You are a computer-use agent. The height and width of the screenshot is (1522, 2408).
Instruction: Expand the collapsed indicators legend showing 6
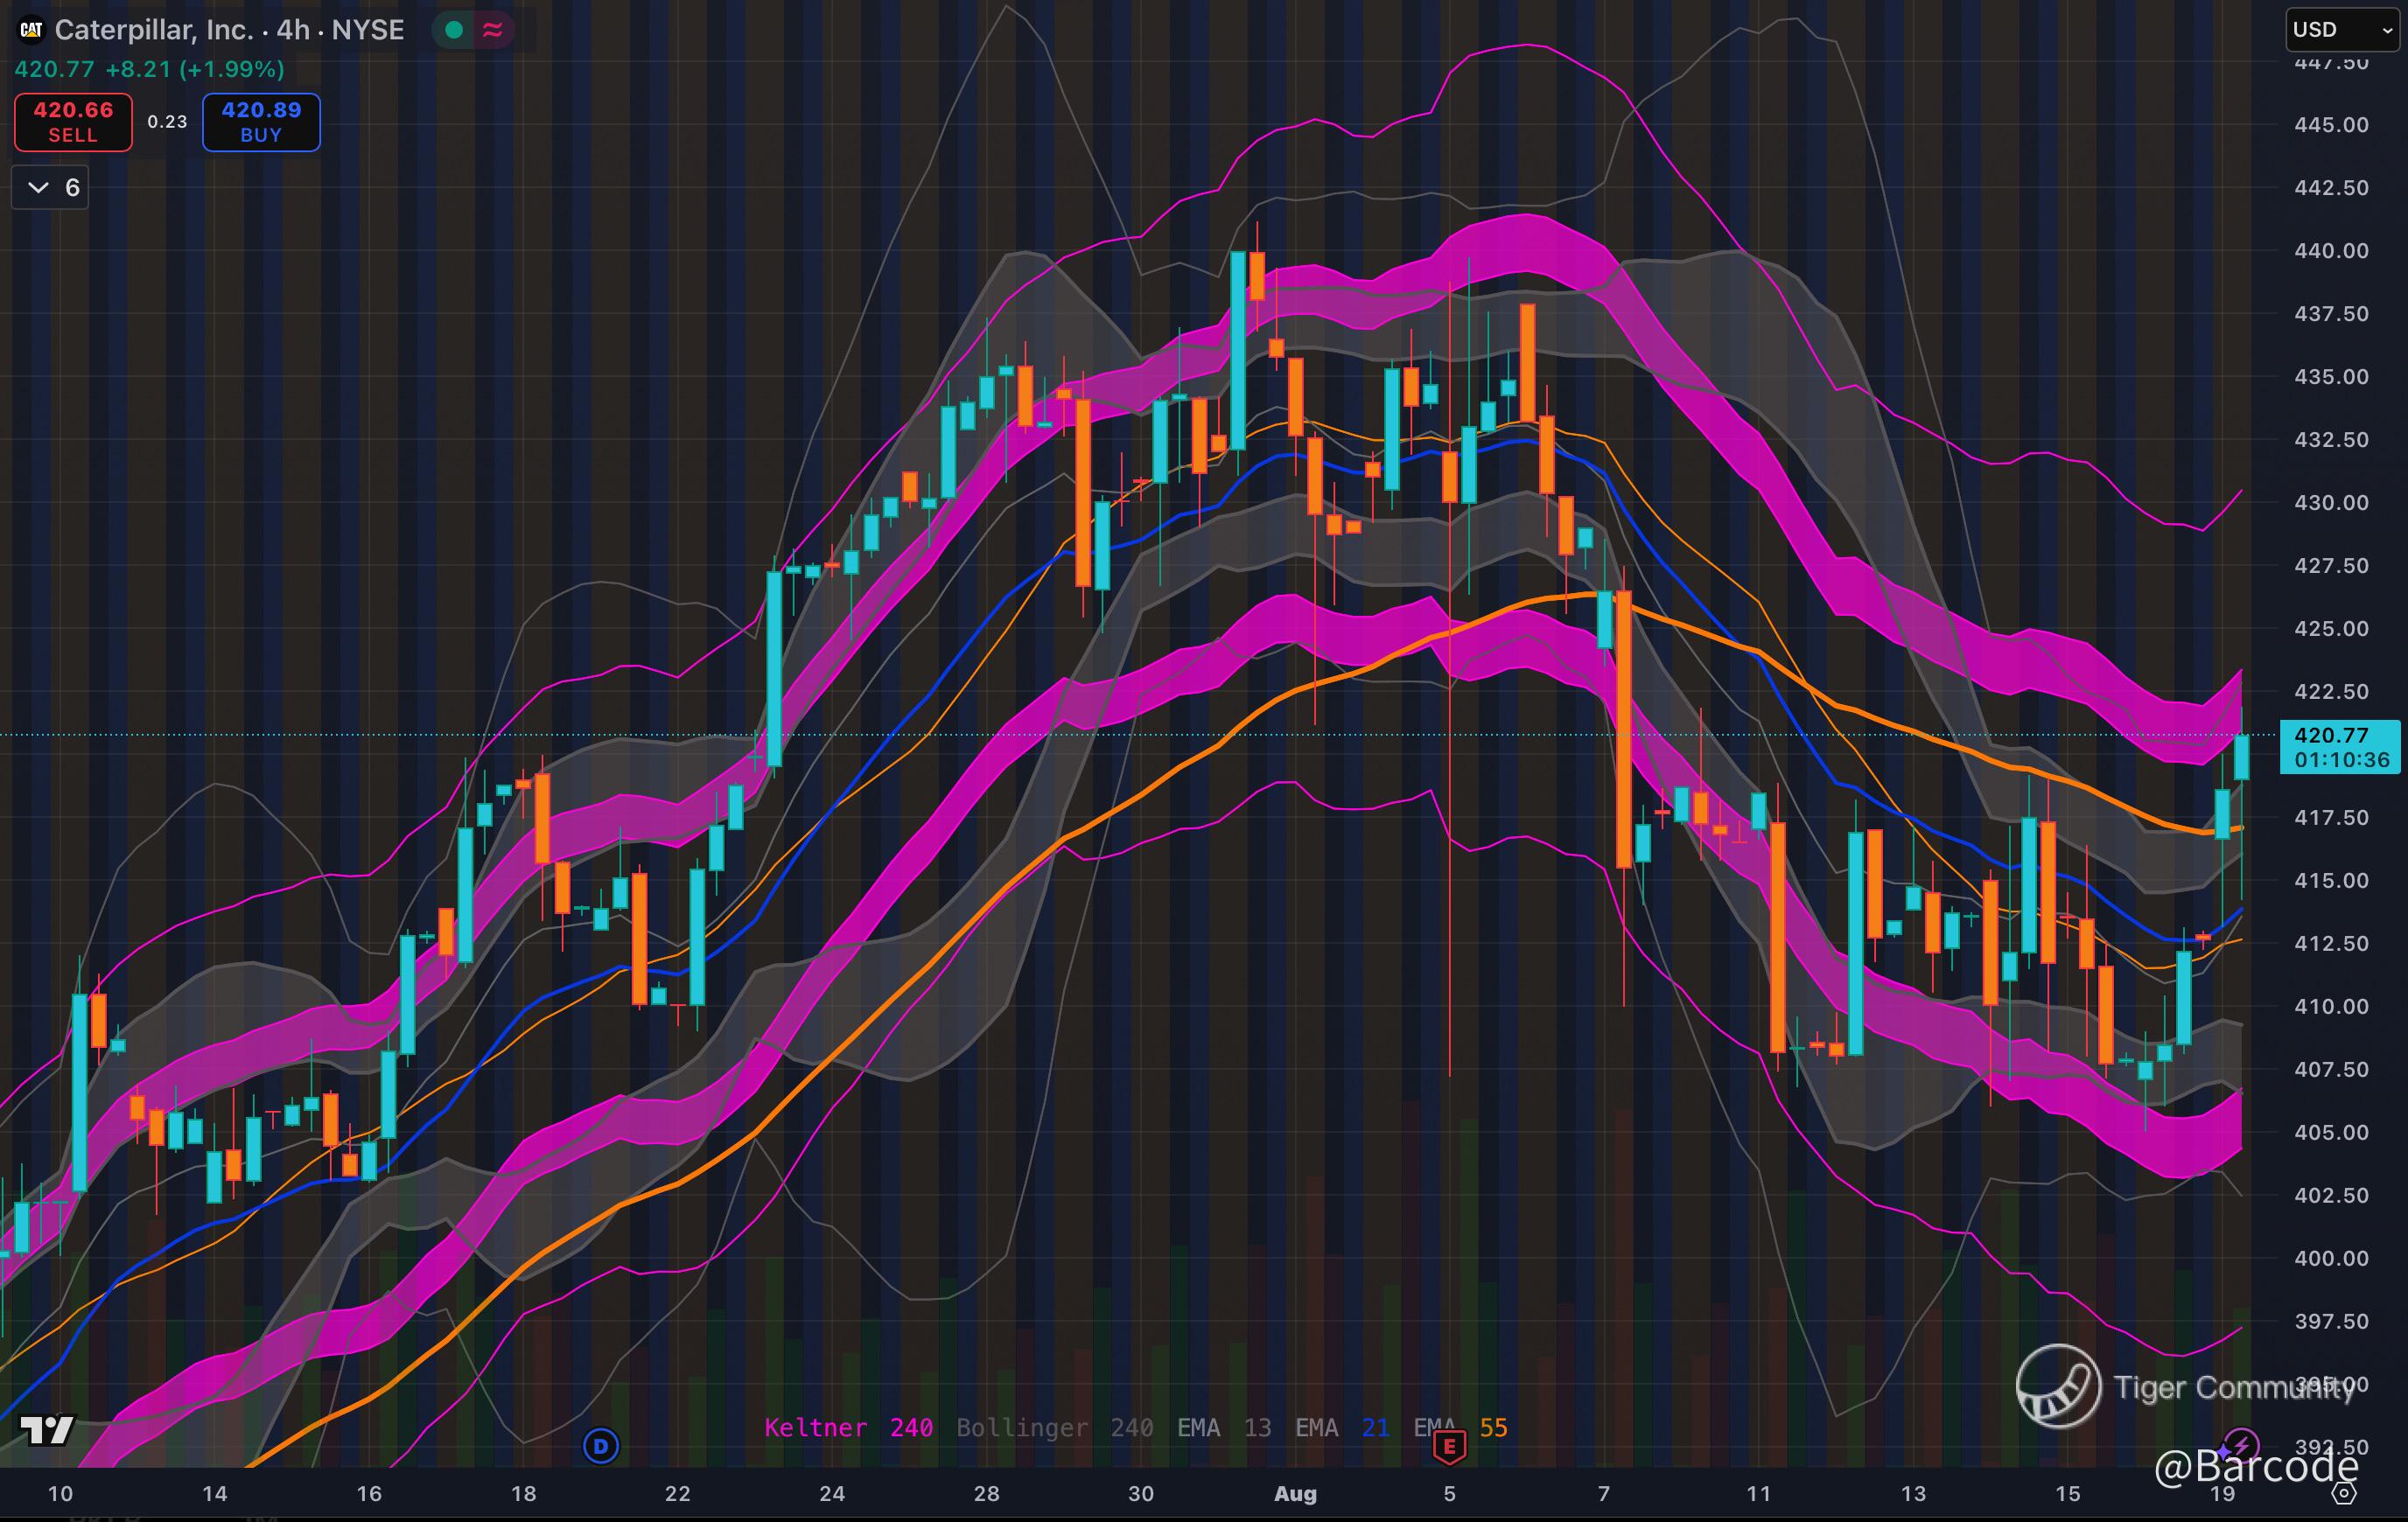pyautogui.click(x=50, y=187)
